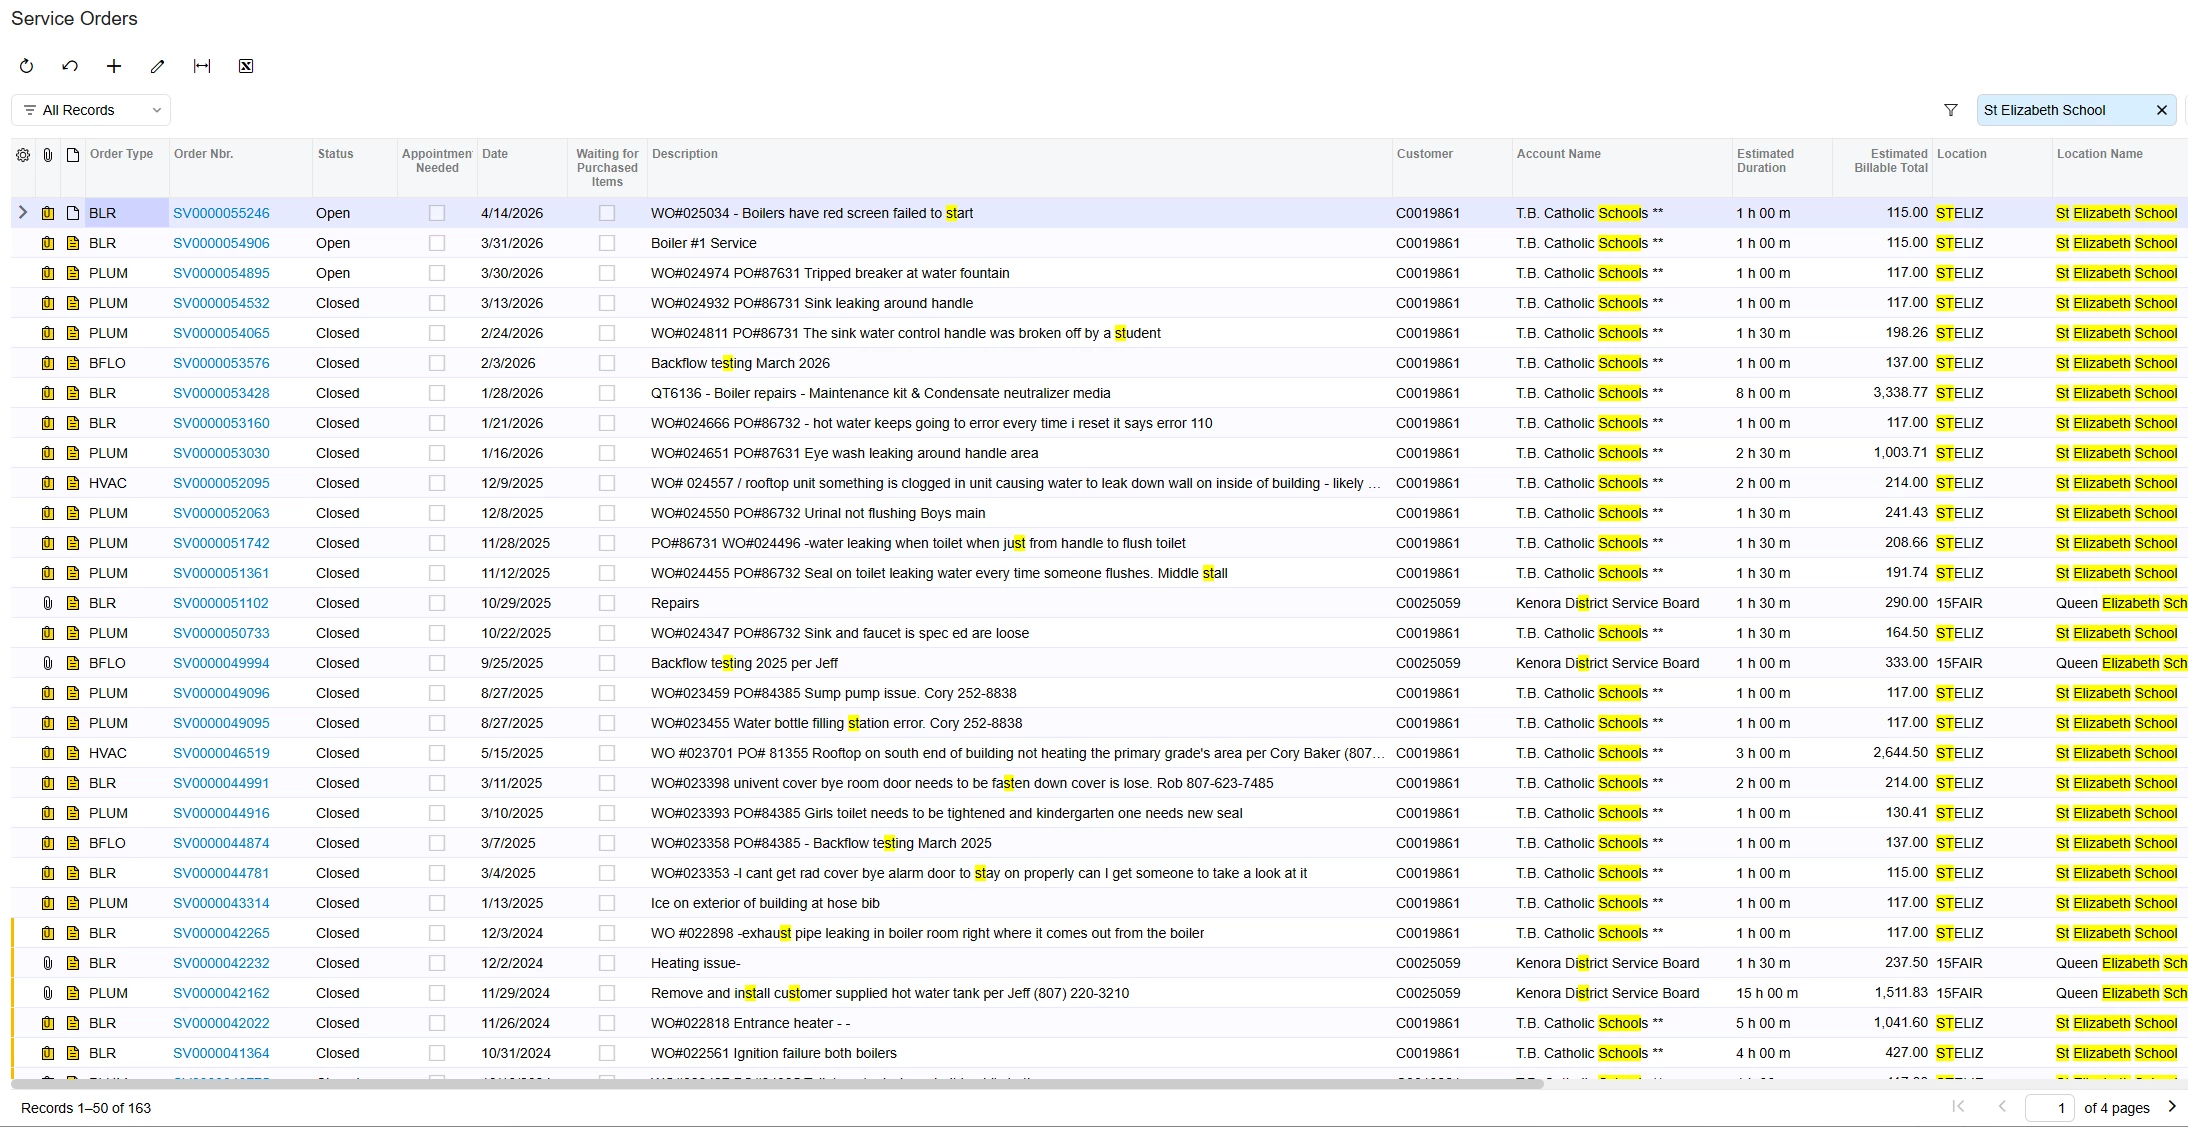Check Appointment Needed for SV0000055246

[437, 213]
